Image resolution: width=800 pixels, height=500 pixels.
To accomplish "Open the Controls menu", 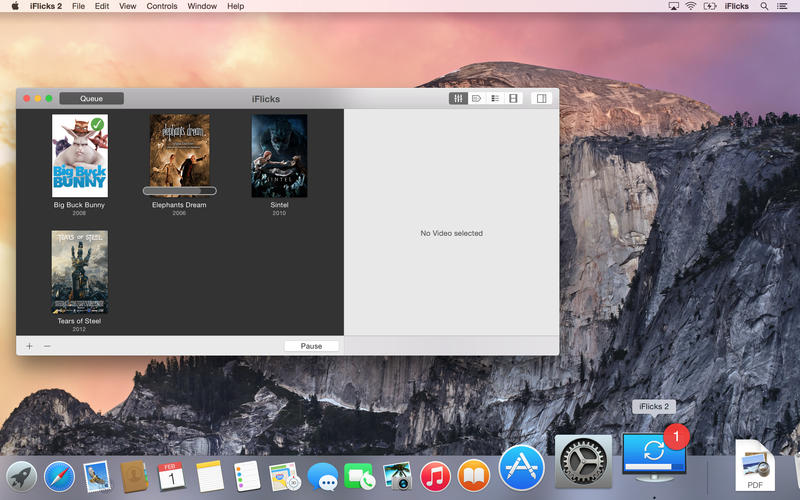I will click(162, 6).
